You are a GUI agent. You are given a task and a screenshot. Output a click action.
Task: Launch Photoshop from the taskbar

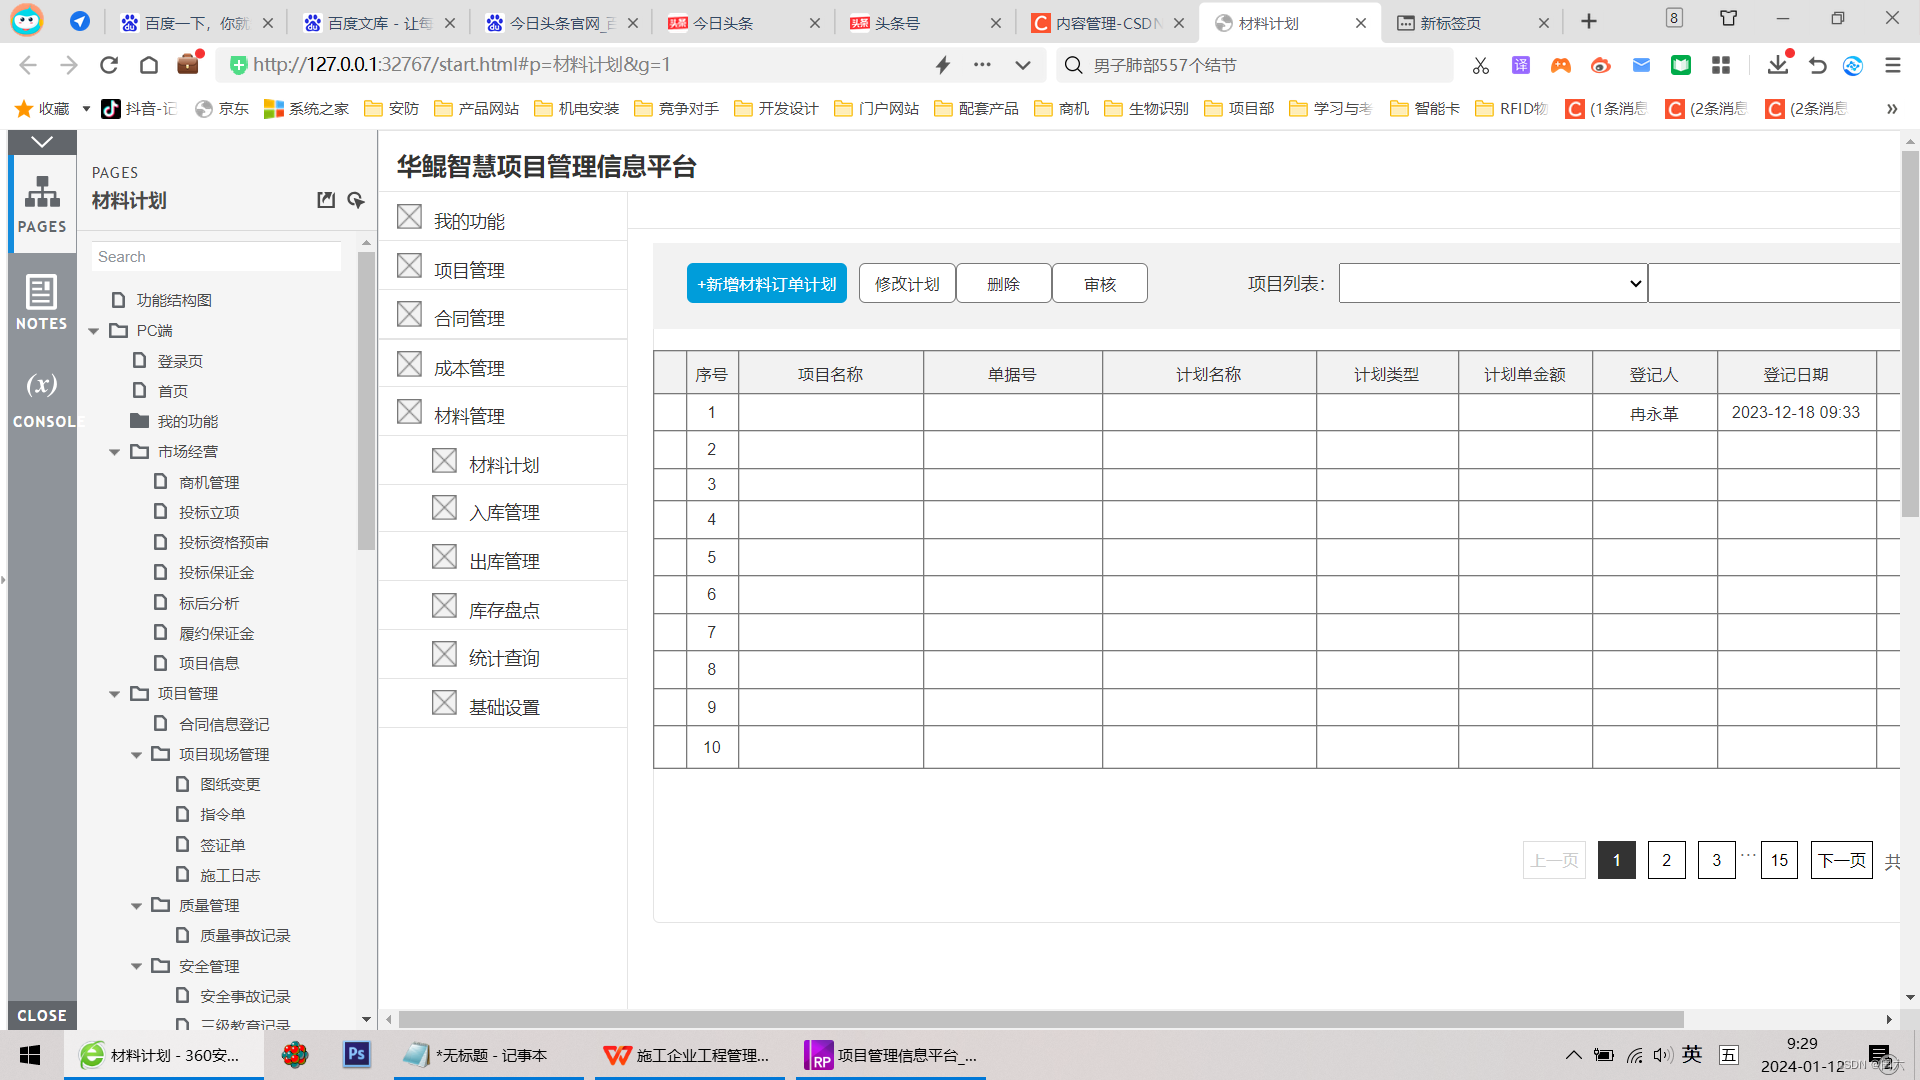click(356, 1054)
